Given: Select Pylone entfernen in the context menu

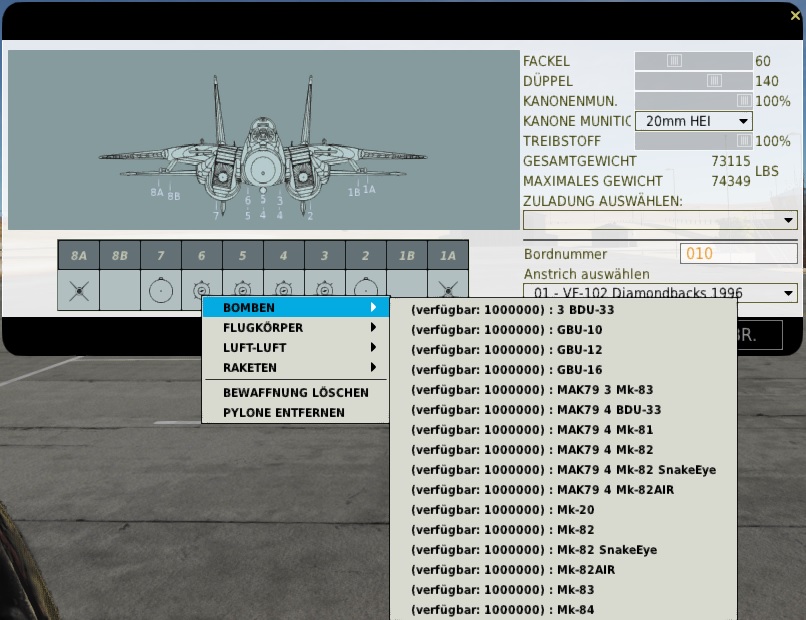Looking at the screenshot, I should [x=284, y=412].
